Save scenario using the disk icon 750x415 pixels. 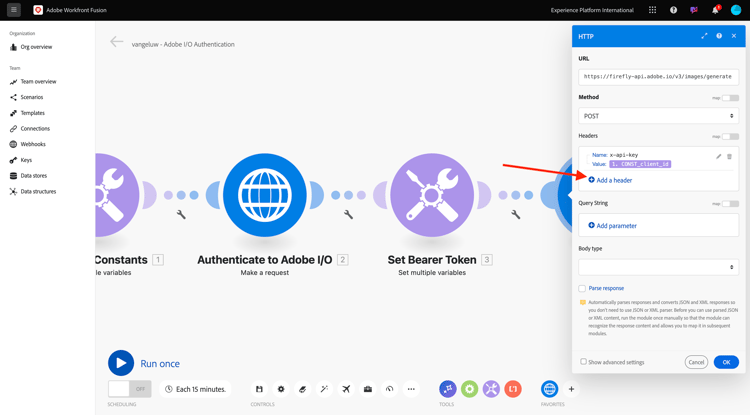(x=259, y=389)
